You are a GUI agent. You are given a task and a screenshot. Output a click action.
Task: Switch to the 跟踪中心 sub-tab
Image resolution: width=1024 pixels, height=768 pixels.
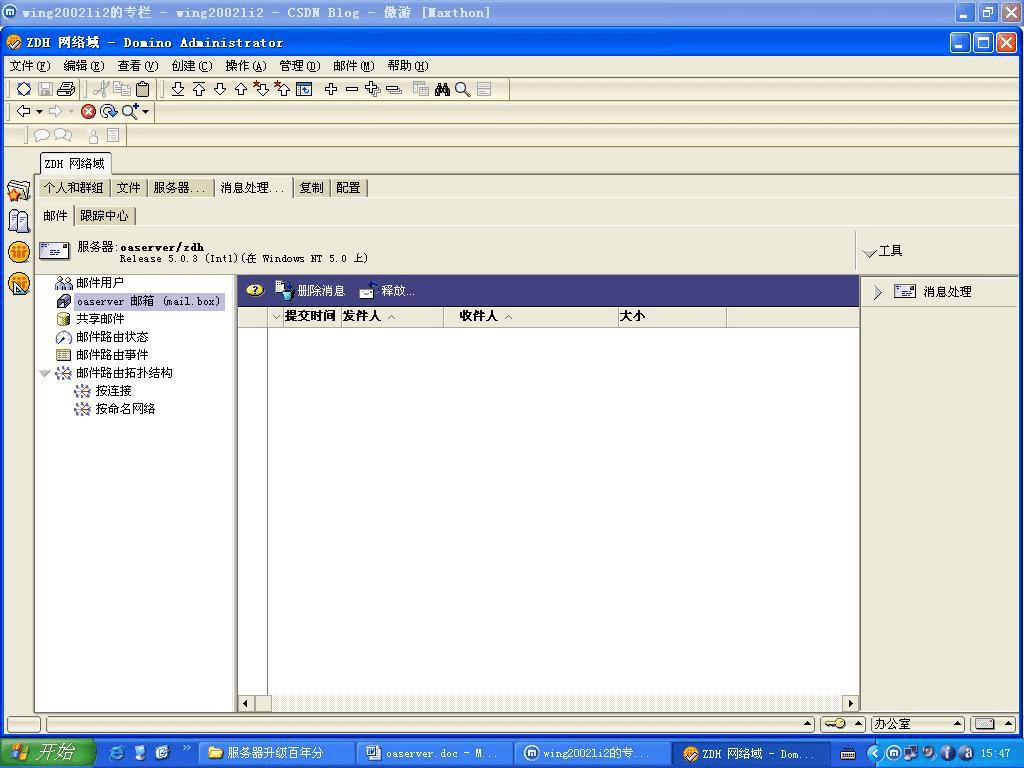(x=104, y=216)
